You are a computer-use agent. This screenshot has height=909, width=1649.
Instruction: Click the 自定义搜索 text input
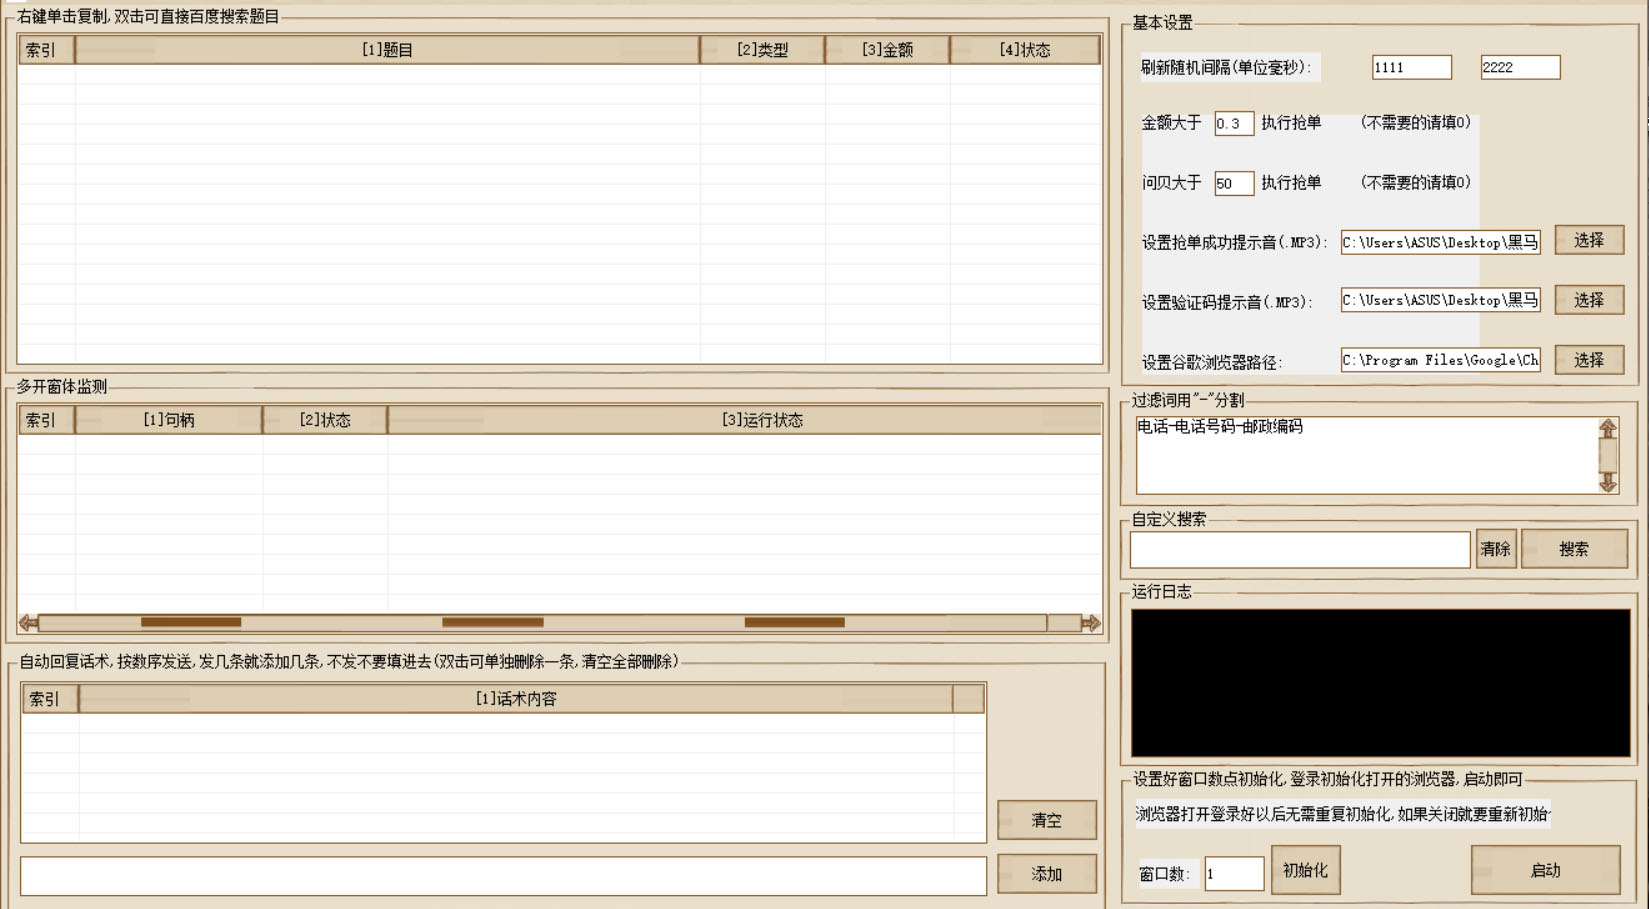(x=1299, y=550)
